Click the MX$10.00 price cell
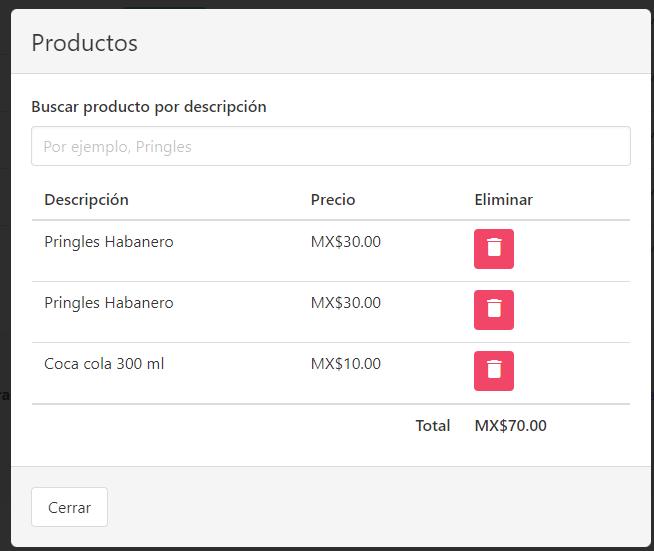Image resolution: width=654 pixels, height=551 pixels. (x=346, y=364)
